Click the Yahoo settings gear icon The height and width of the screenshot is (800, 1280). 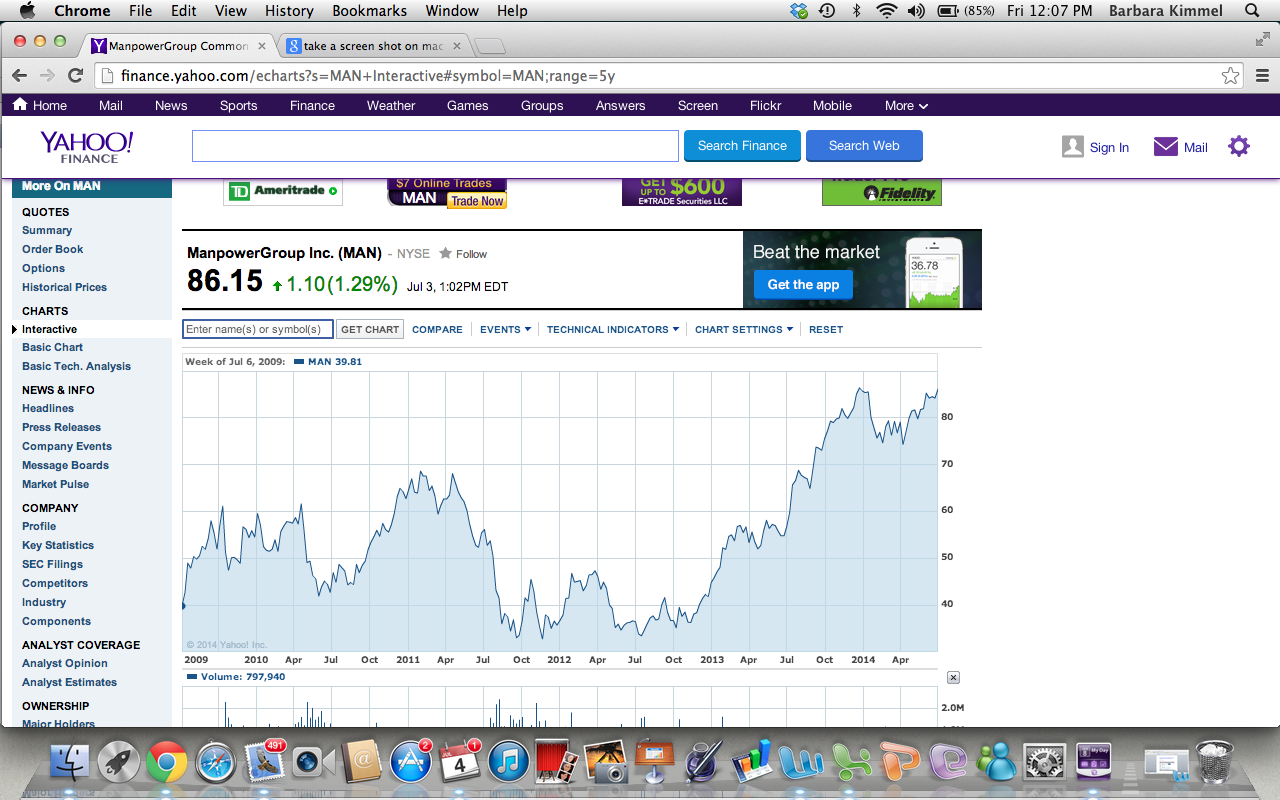[x=1239, y=146]
